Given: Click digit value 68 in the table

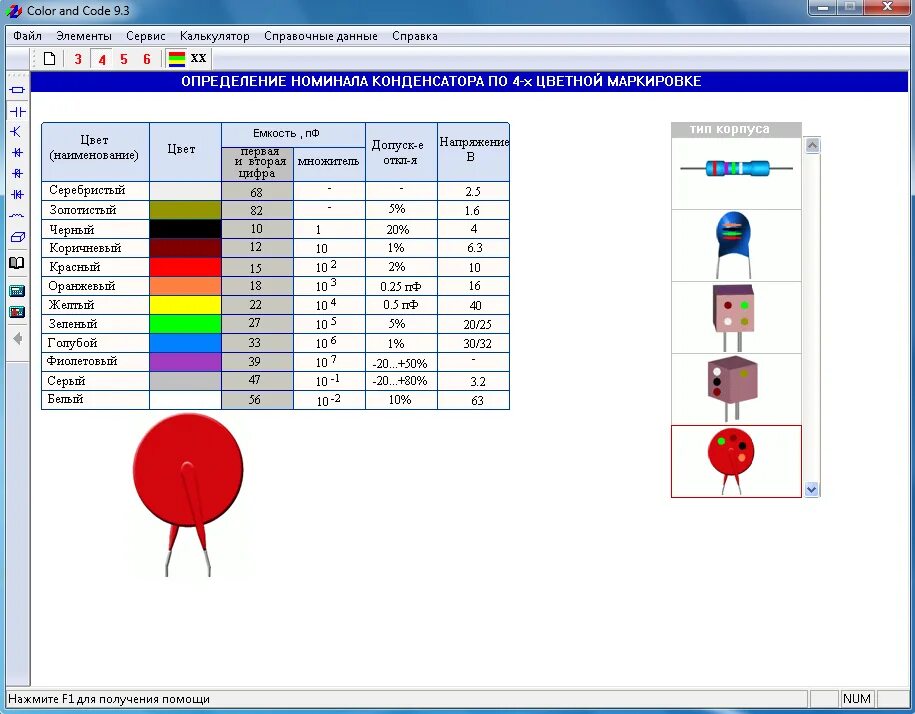Looking at the screenshot, I should (x=257, y=192).
